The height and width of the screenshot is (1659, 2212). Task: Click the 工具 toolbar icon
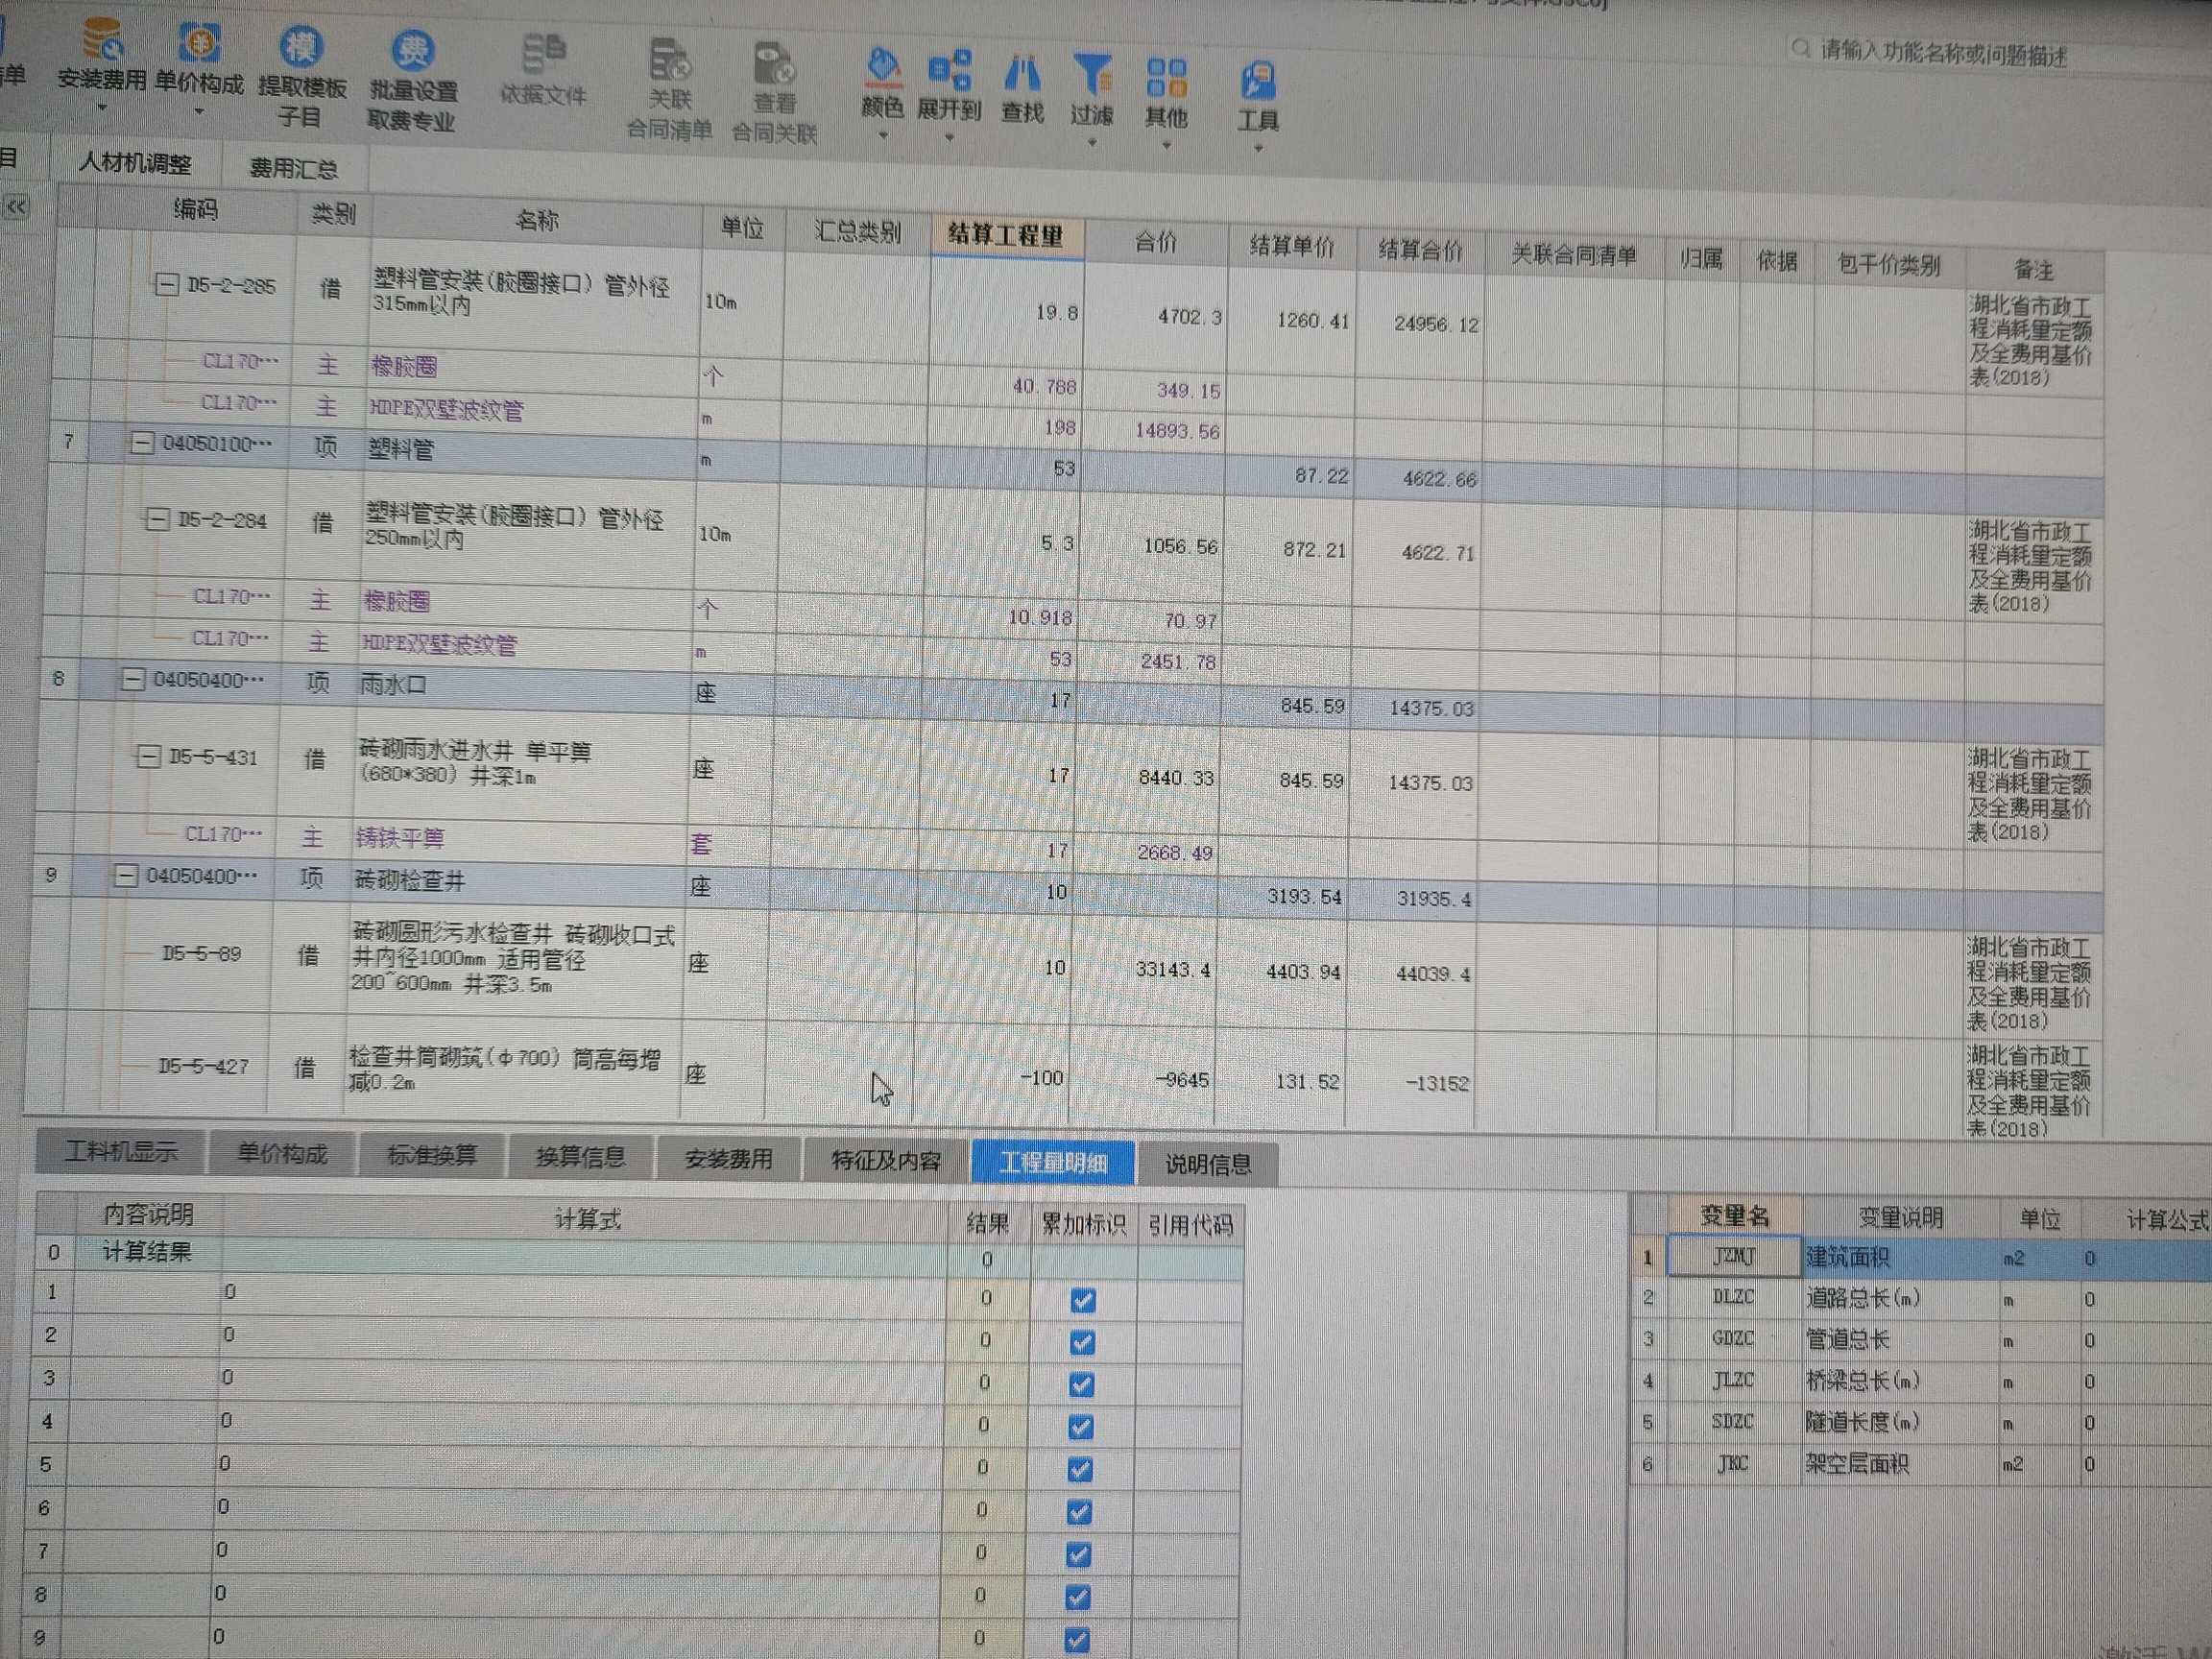(x=1257, y=82)
